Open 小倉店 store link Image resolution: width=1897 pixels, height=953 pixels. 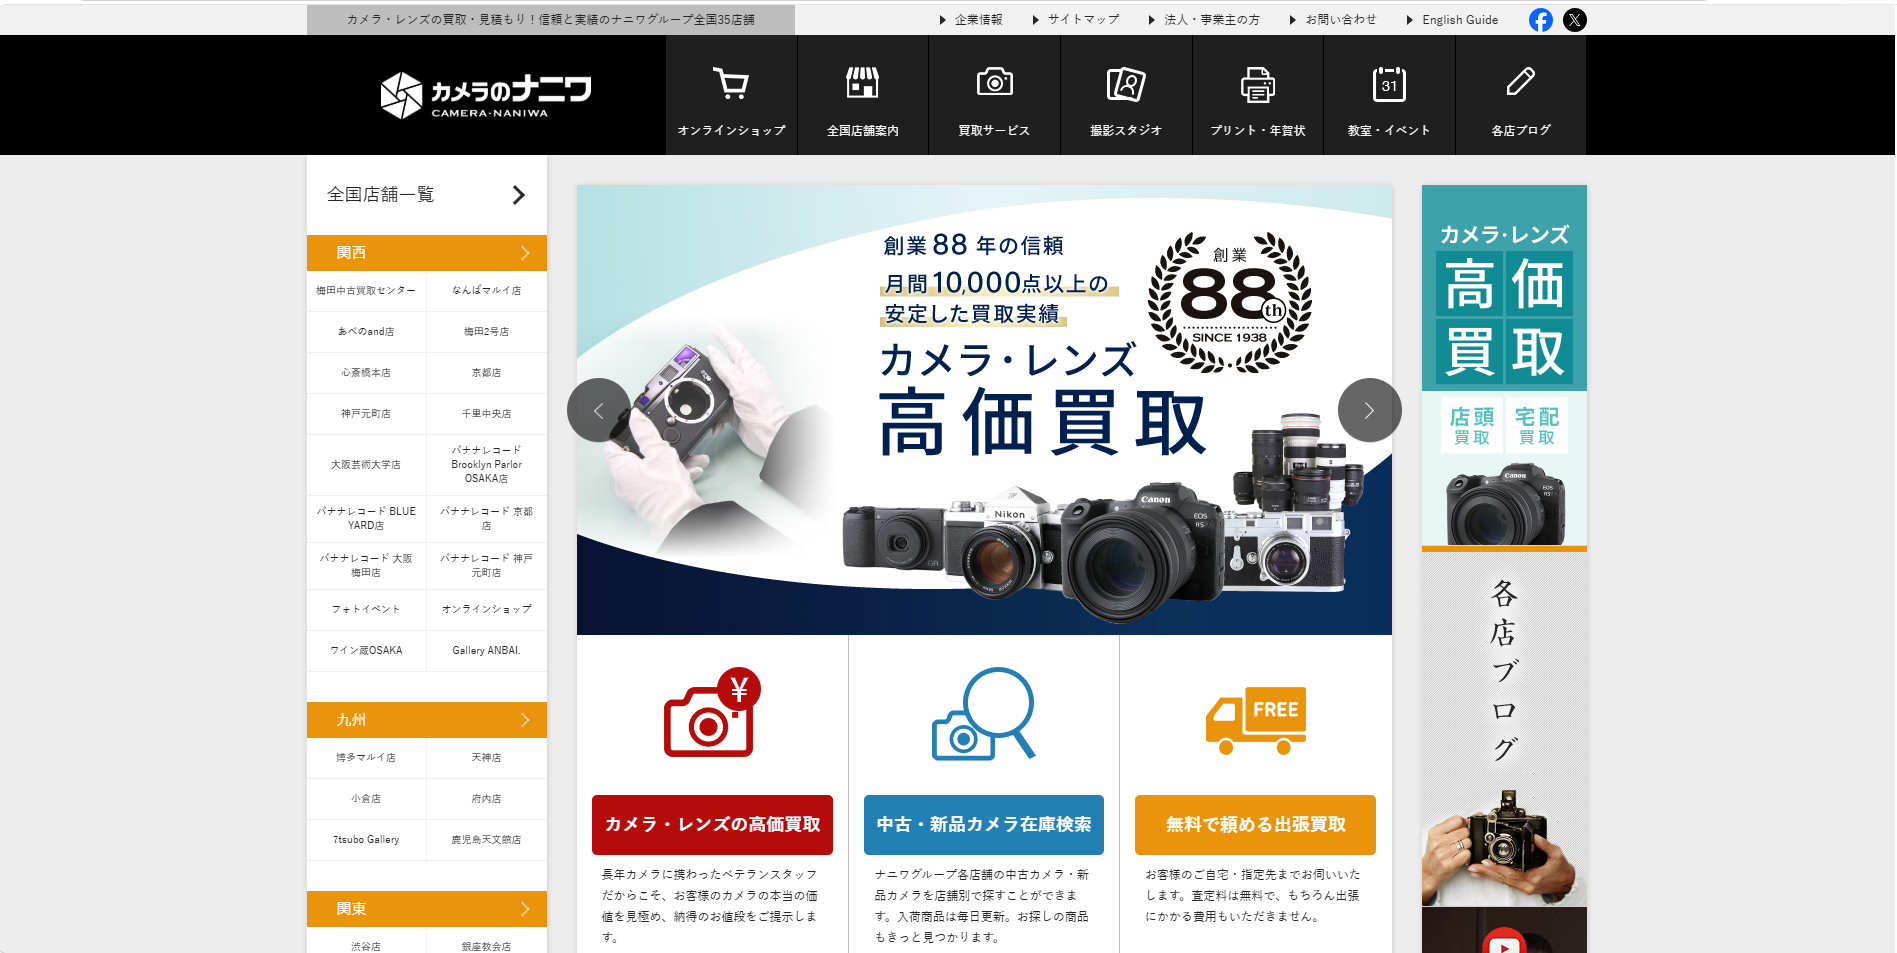366,799
